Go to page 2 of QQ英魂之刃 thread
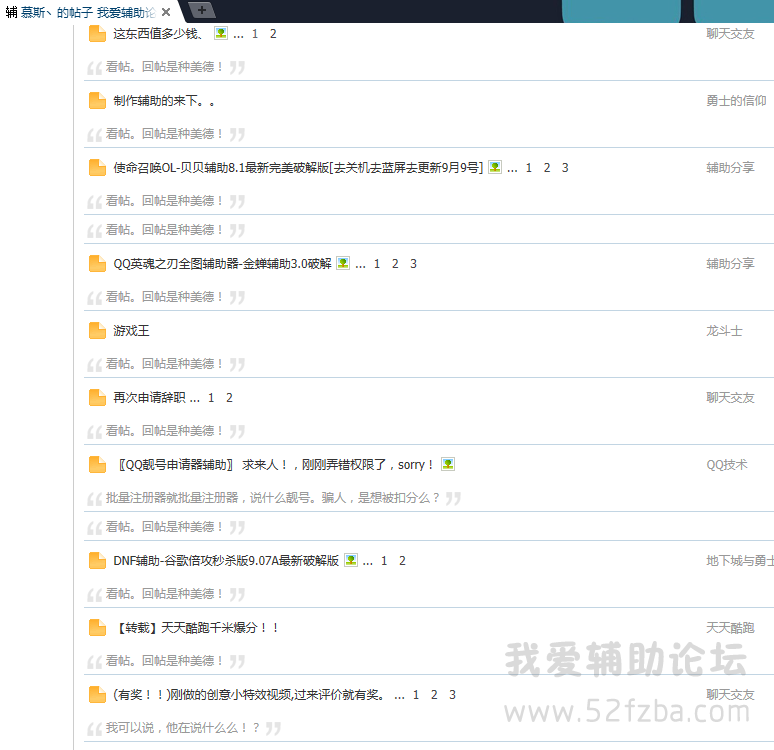This screenshot has width=774, height=750. pos(395,264)
